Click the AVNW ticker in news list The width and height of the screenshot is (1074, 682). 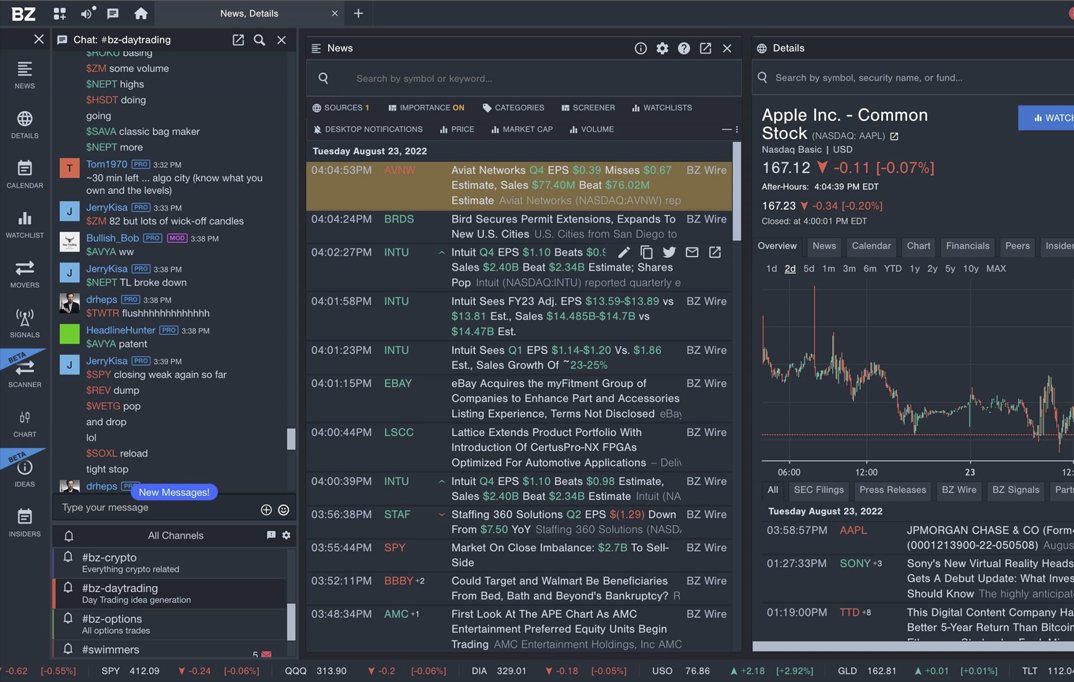point(399,170)
